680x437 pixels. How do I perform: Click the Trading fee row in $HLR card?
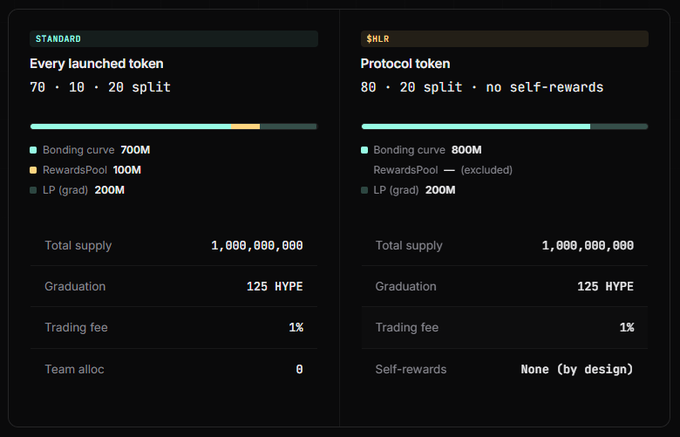click(504, 328)
